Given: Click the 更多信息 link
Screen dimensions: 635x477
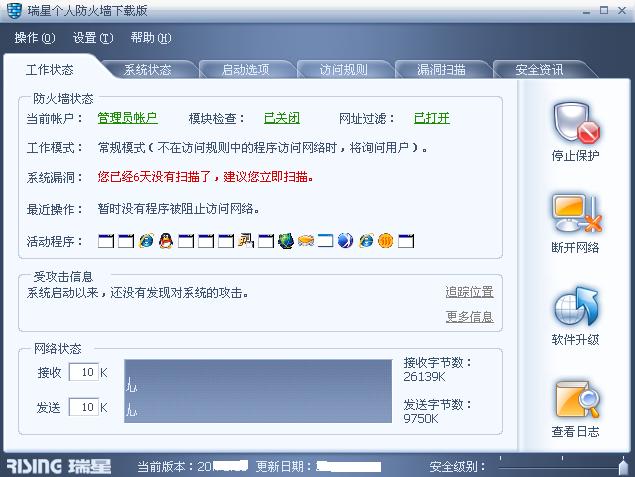Looking at the screenshot, I should pyautogui.click(x=469, y=317).
